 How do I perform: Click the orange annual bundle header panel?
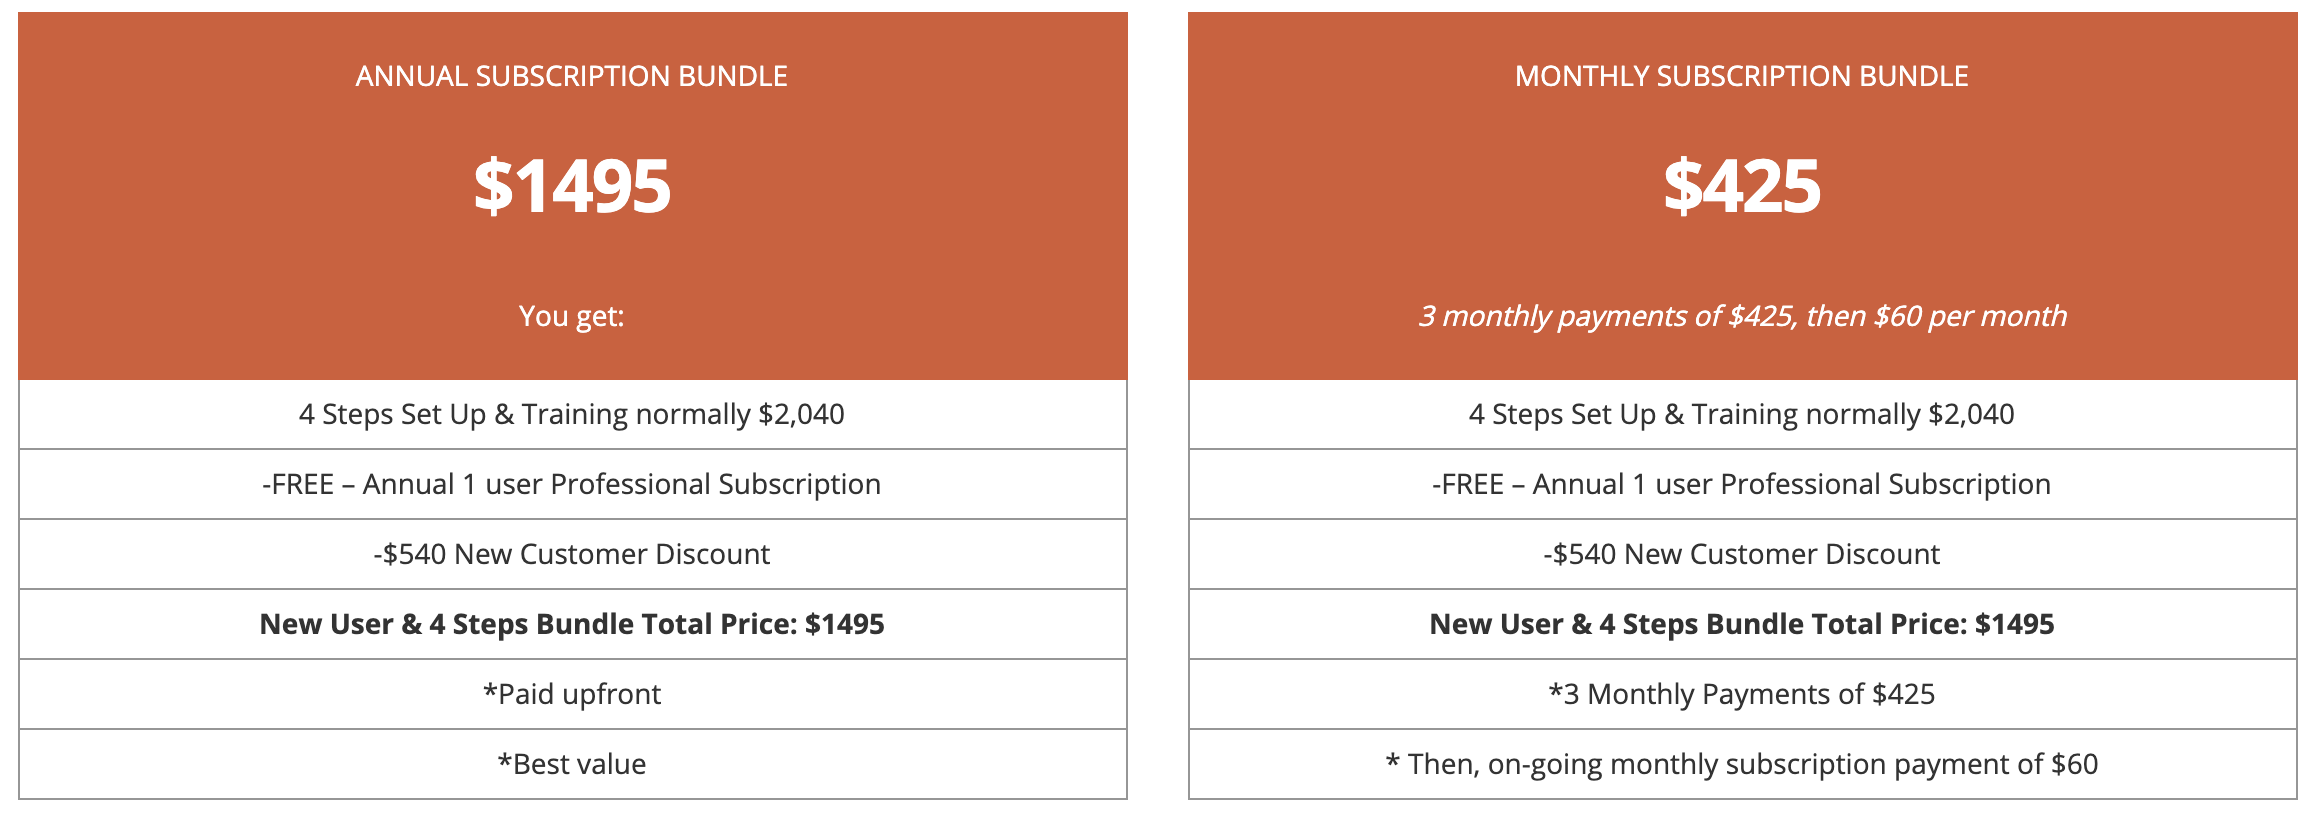(573, 196)
